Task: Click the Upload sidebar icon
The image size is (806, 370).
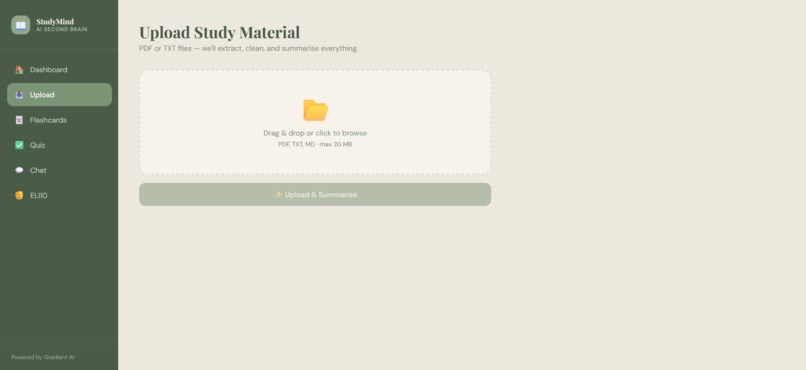Action: (19, 95)
